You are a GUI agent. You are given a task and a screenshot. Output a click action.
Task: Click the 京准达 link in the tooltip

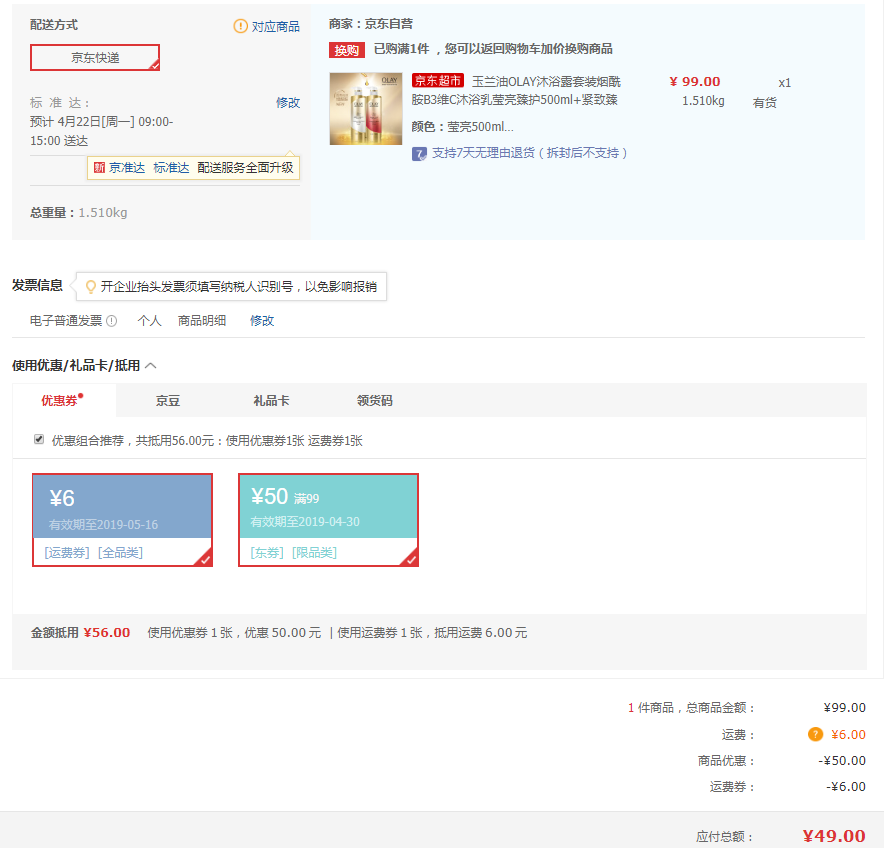pyautogui.click(x=127, y=168)
